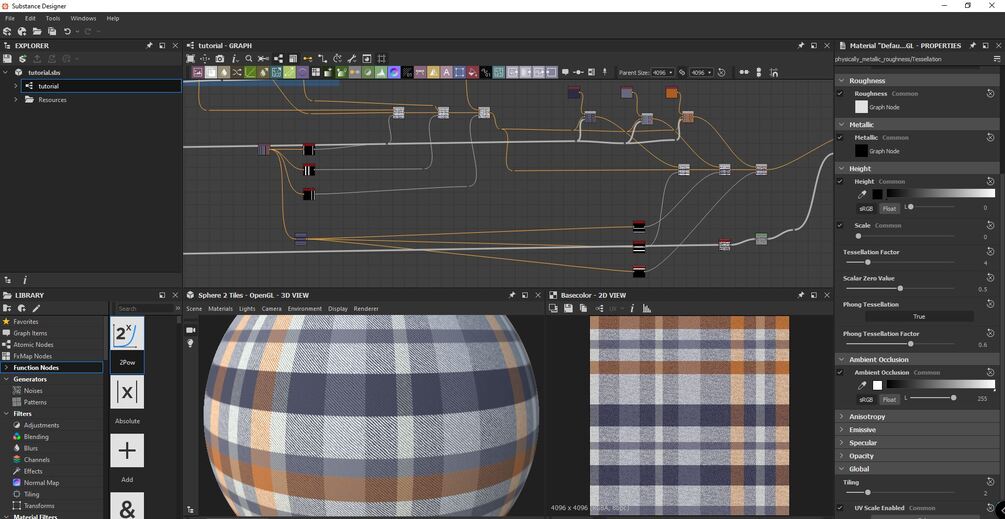Open the Parent Size height dropdown
The image size is (1005, 519).
point(701,72)
